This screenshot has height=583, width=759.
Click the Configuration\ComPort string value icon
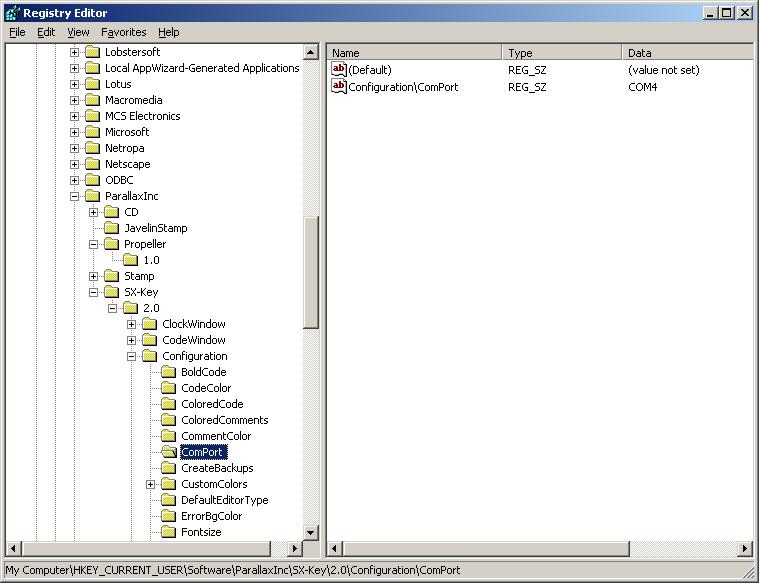tap(339, 87)
